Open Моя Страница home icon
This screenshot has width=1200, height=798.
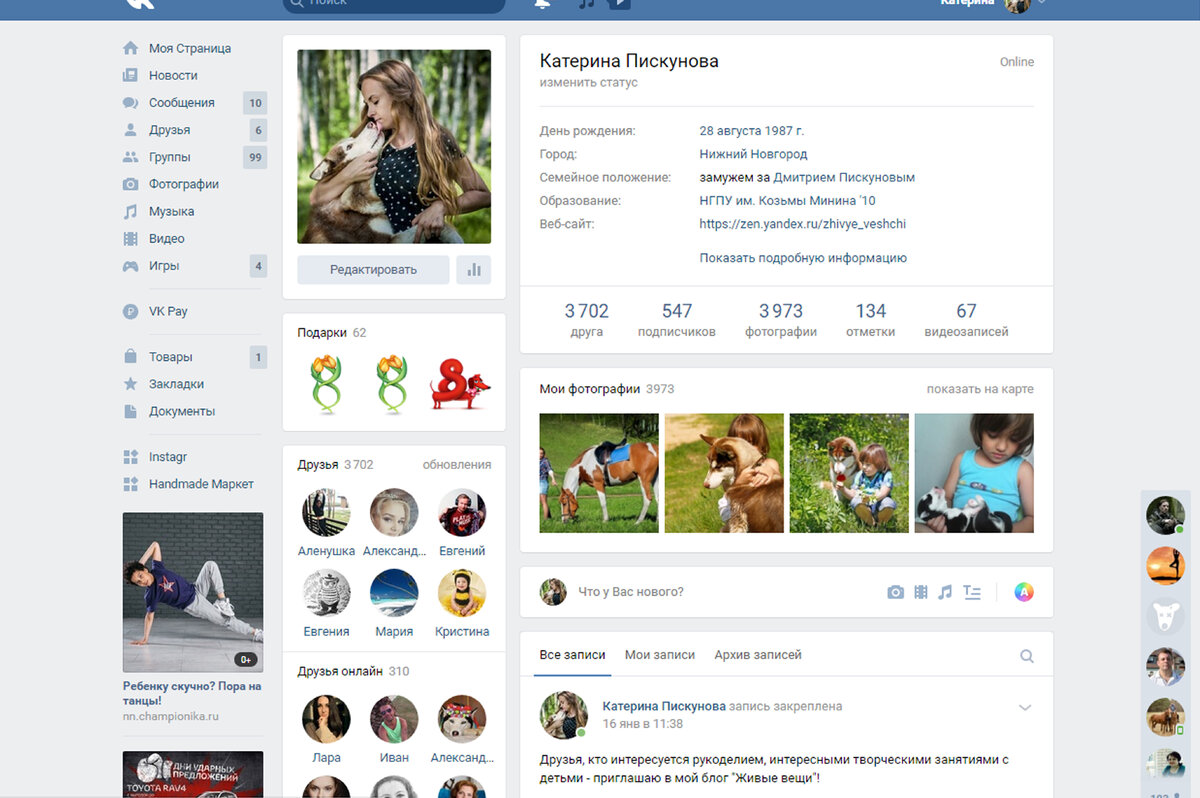point(130,48)
